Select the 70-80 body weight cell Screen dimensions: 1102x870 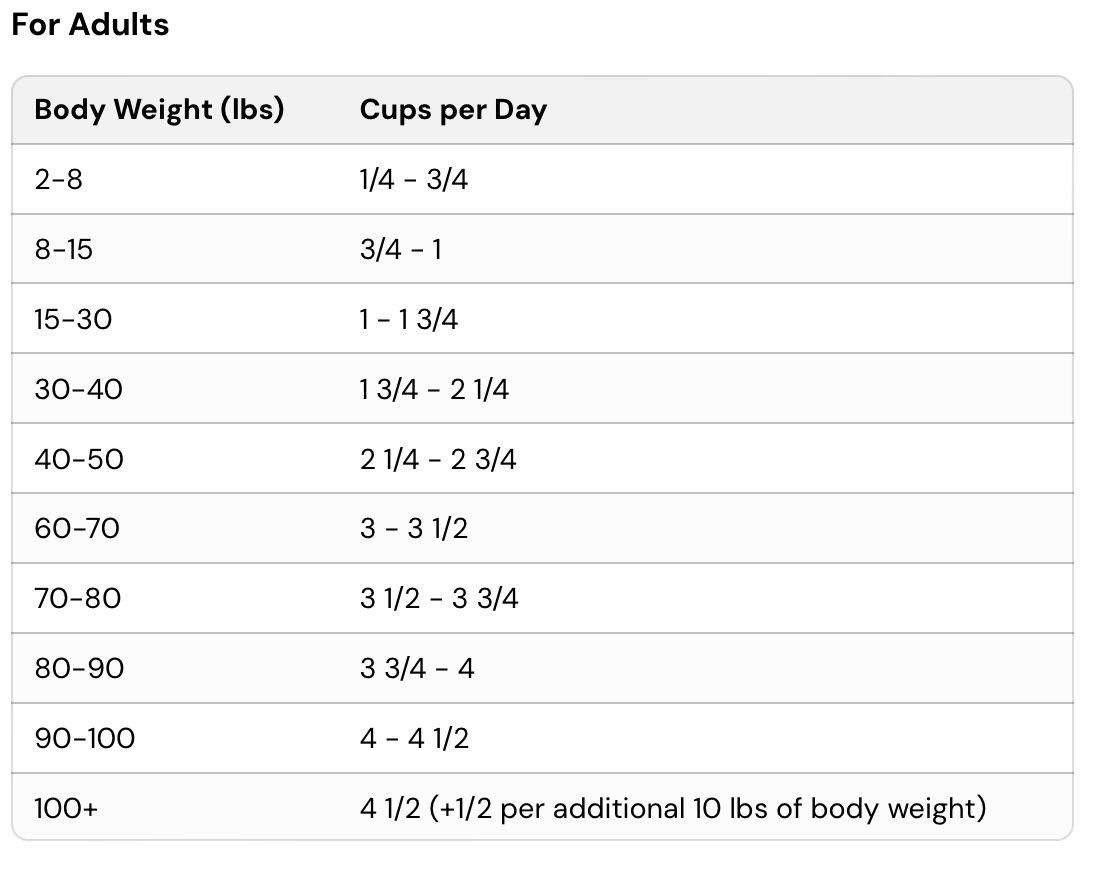[78, 598]
